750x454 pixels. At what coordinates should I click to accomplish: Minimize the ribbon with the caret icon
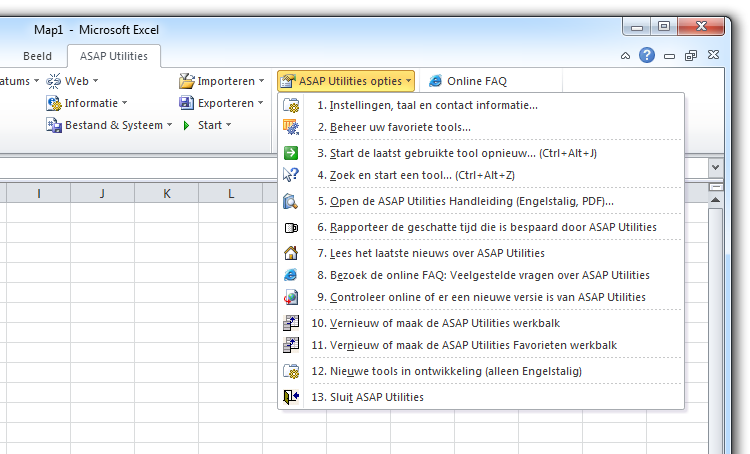(x=625, y=56)
